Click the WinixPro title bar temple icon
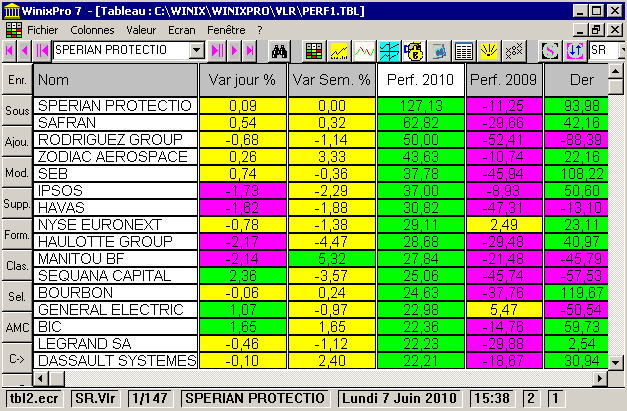 point(11,11)
